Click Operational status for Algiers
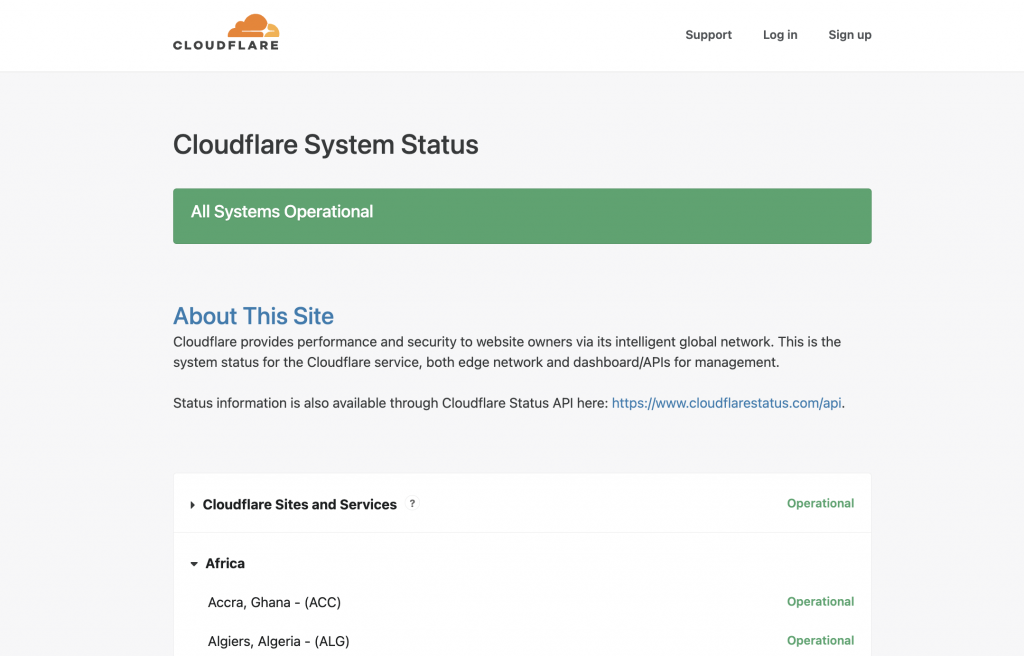Image resolution: width=1024 pixels, height=656 pixels. [x=820, y=640]
